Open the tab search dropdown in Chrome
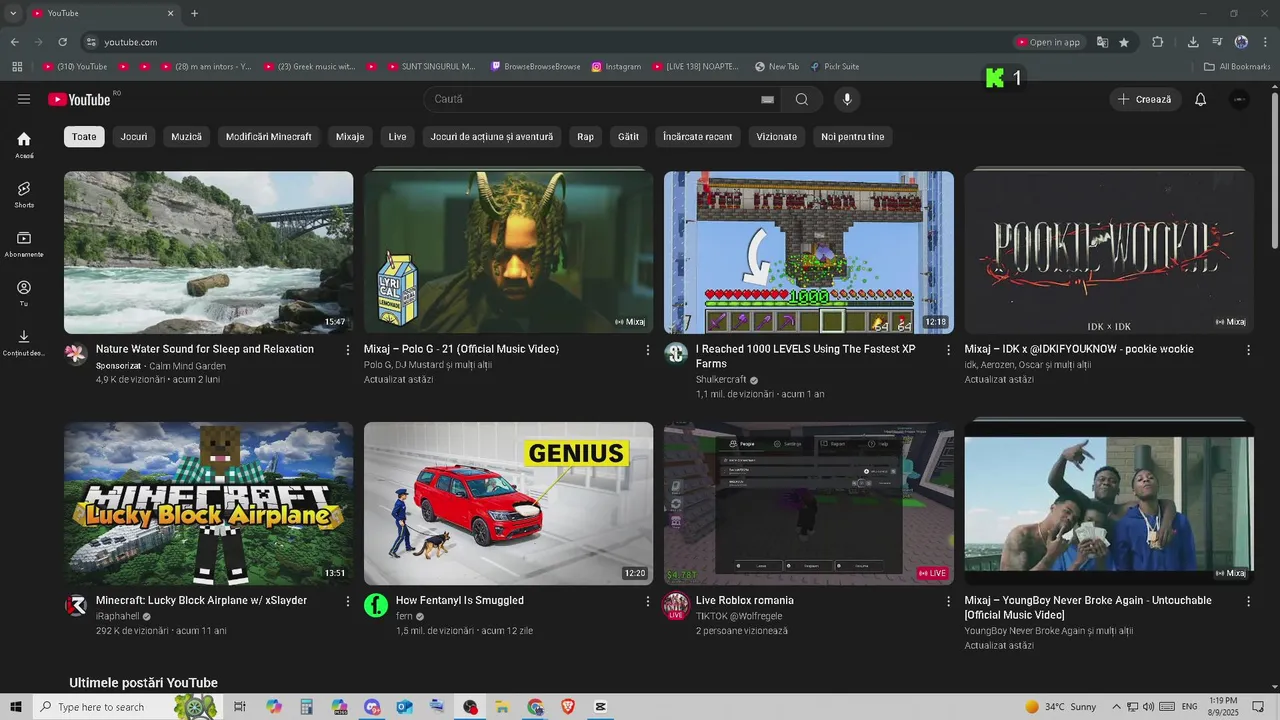The image size is (1280, 720). pyautogui.click(x=13, y=13)
